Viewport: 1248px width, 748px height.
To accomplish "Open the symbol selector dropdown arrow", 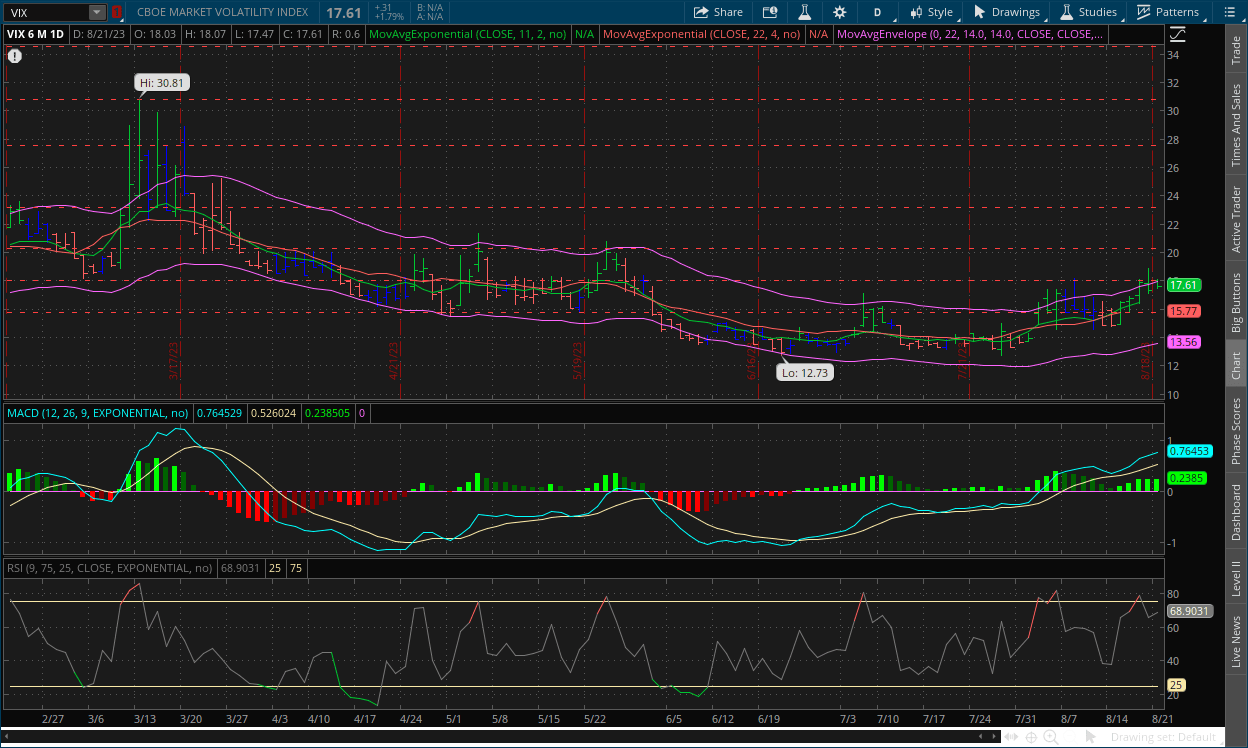I will 97,12.
